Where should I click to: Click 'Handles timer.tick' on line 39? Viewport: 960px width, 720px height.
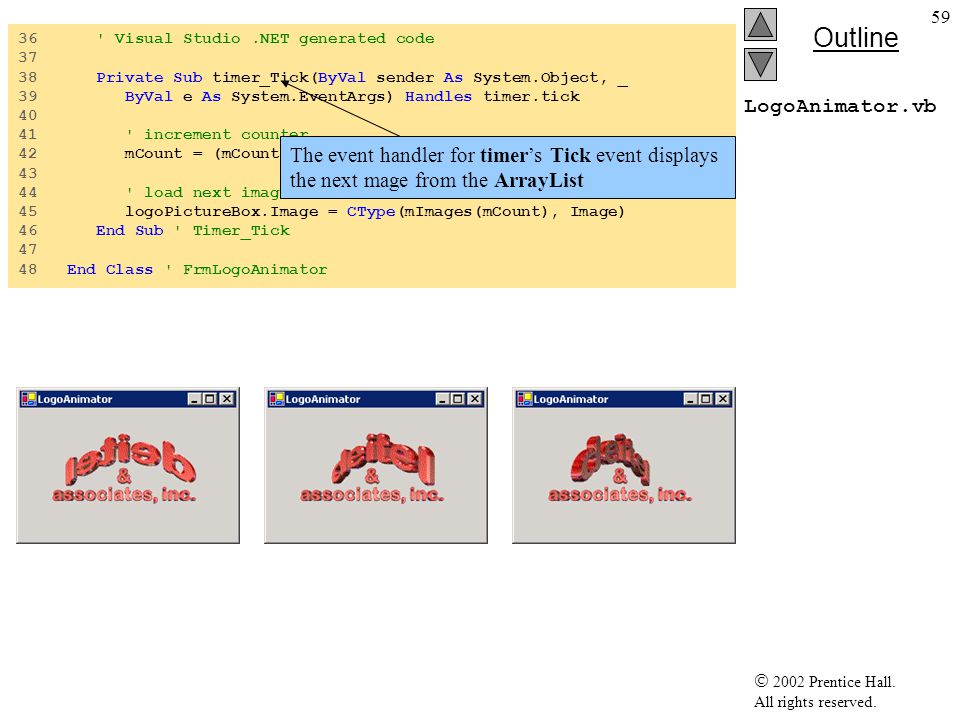tap(492, 97)
